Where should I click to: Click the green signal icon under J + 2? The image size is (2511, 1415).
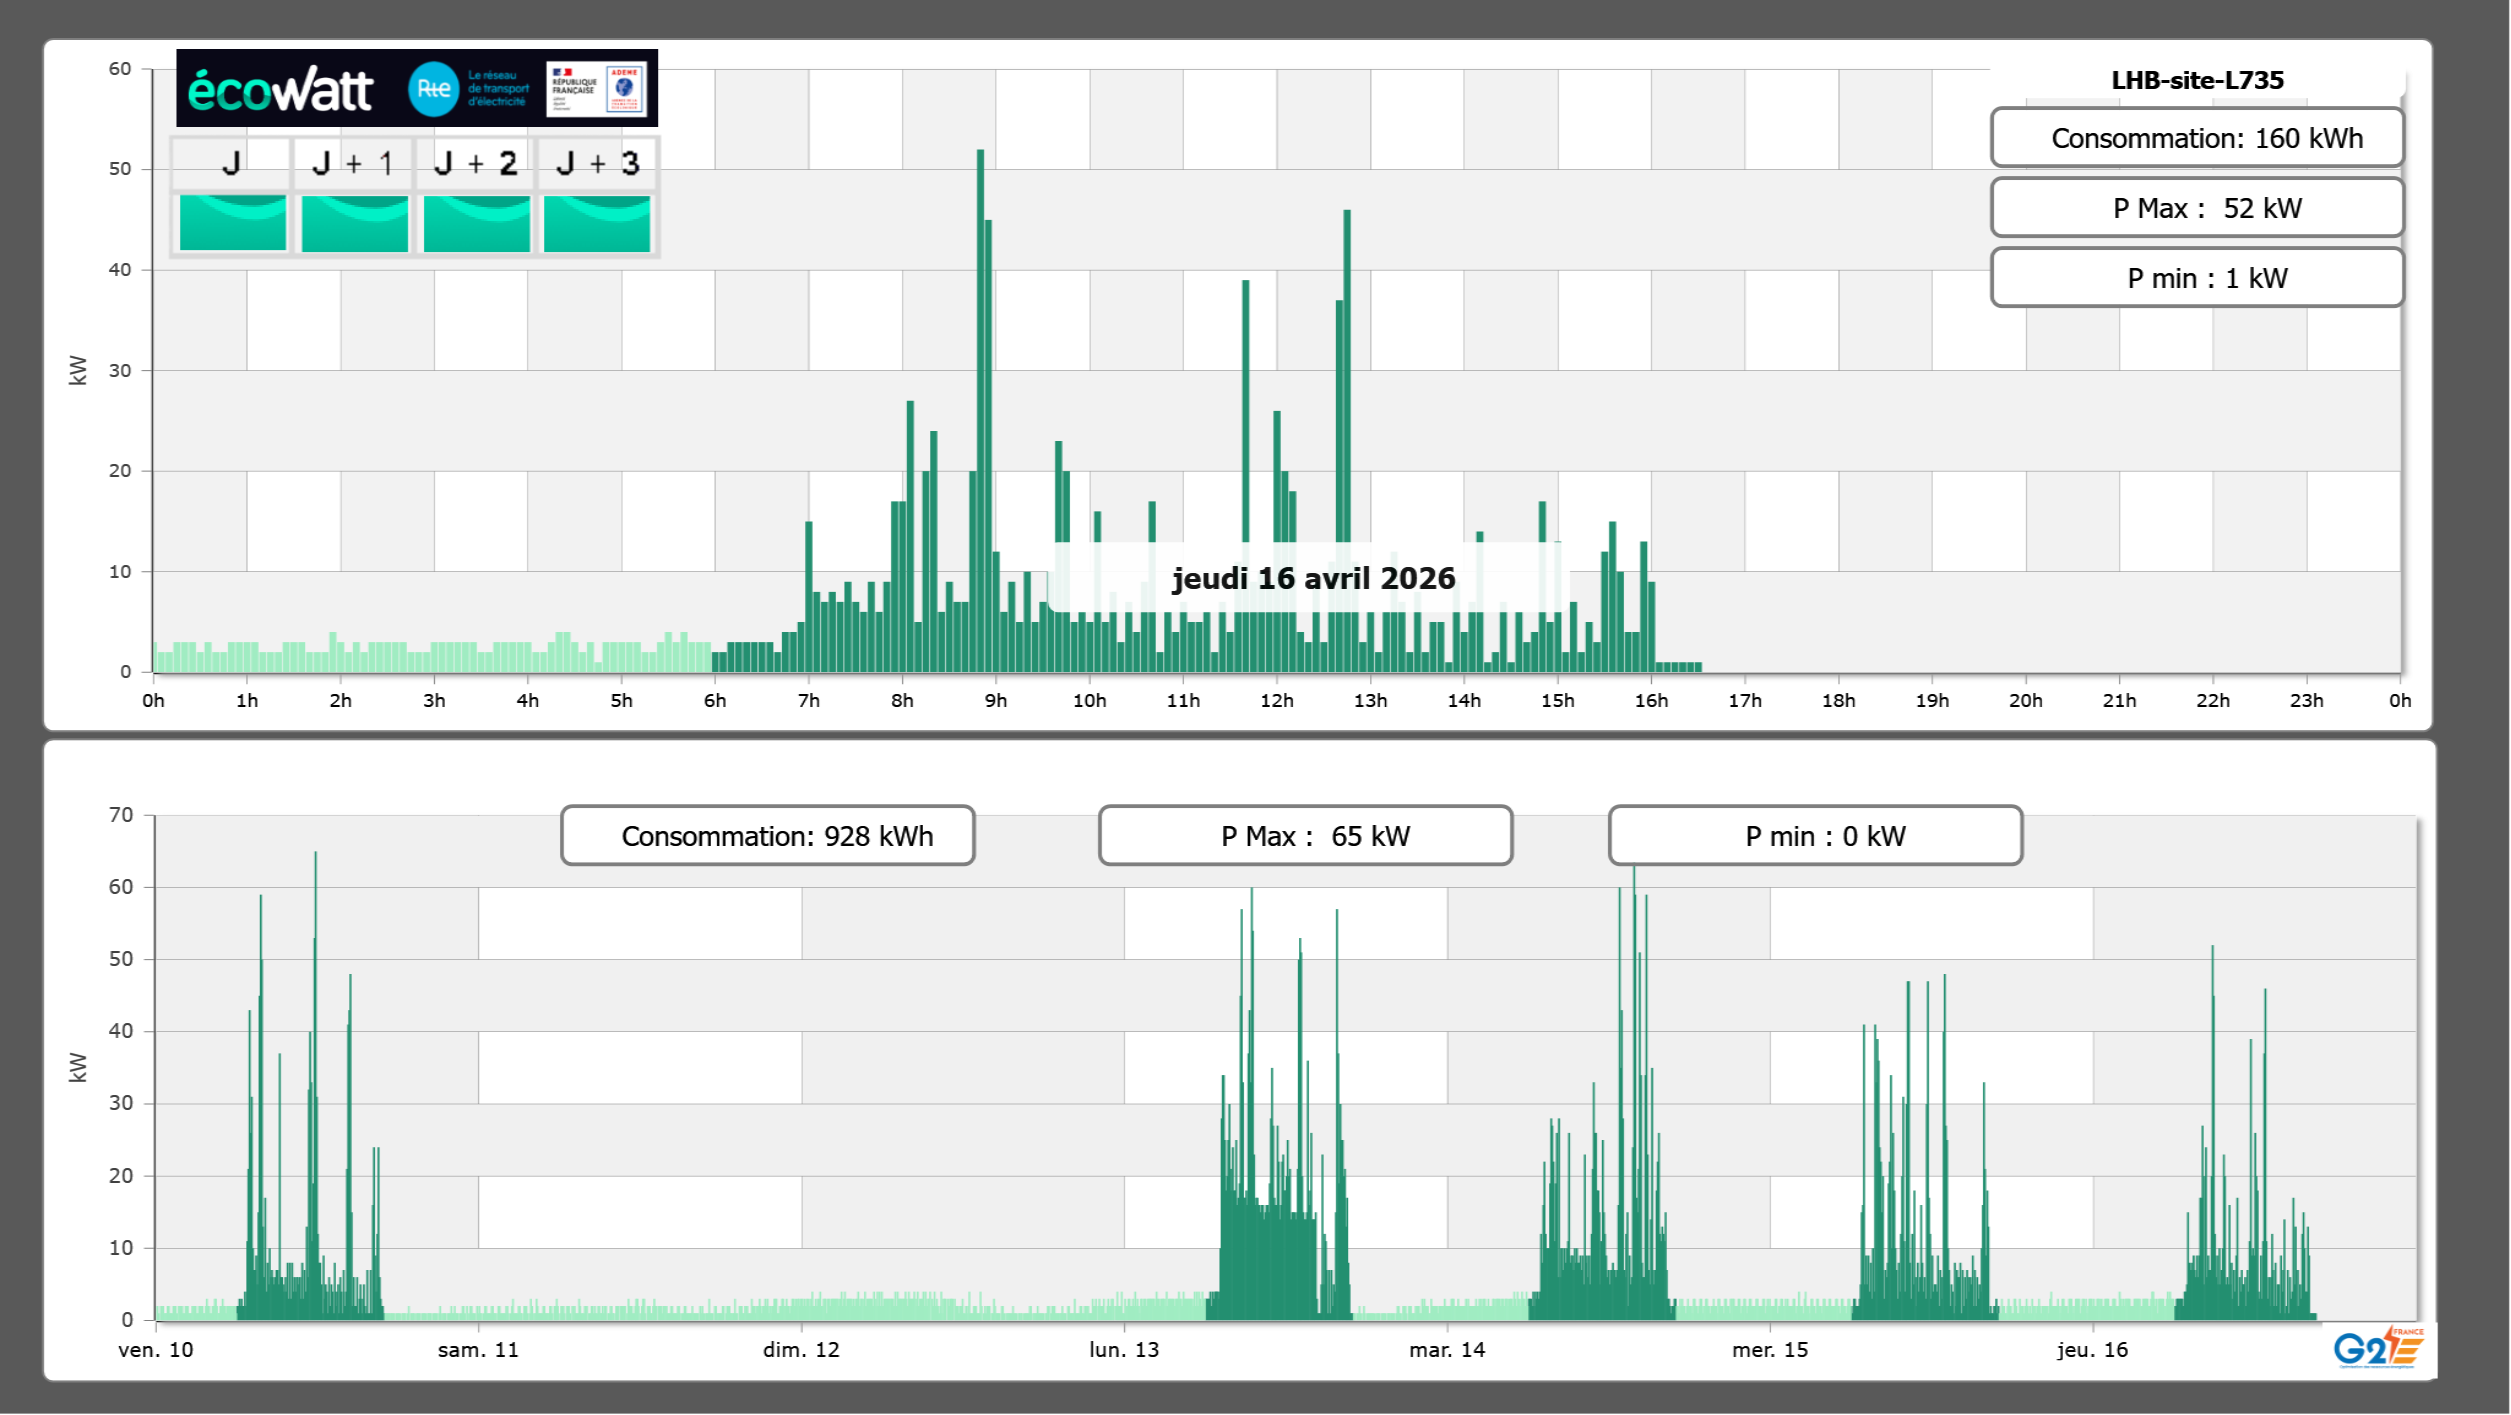click(476, 223)
